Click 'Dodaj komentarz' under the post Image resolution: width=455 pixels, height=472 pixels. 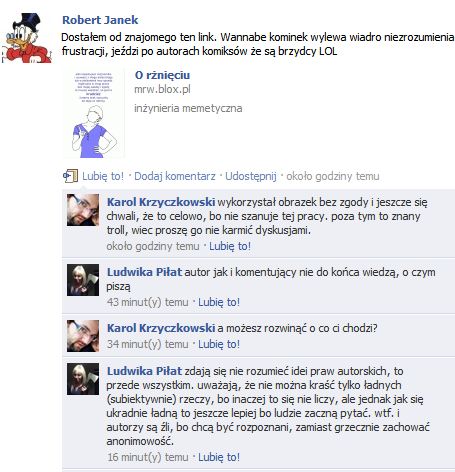click(175, 176)
